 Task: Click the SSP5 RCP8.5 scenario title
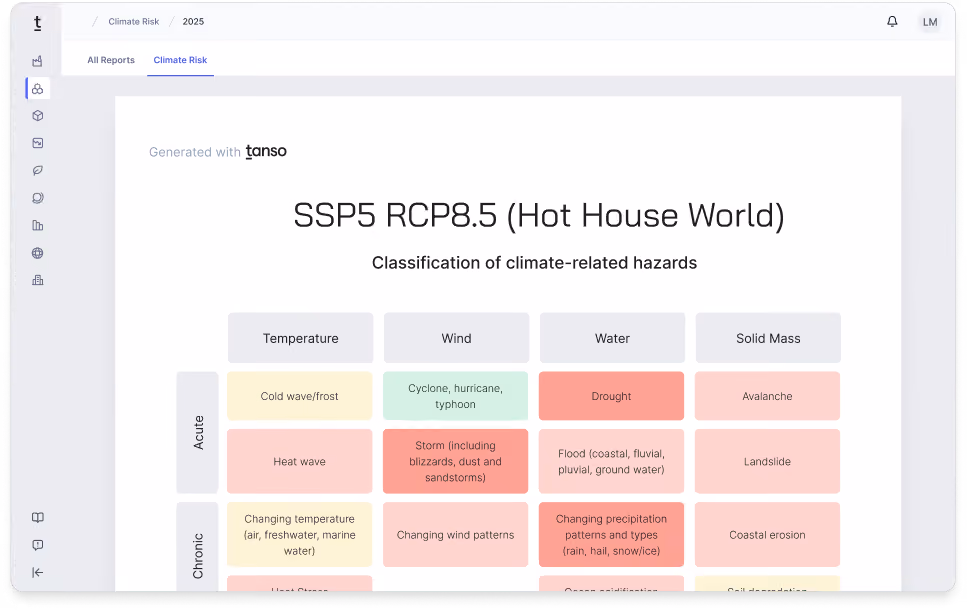click(538, 216)
